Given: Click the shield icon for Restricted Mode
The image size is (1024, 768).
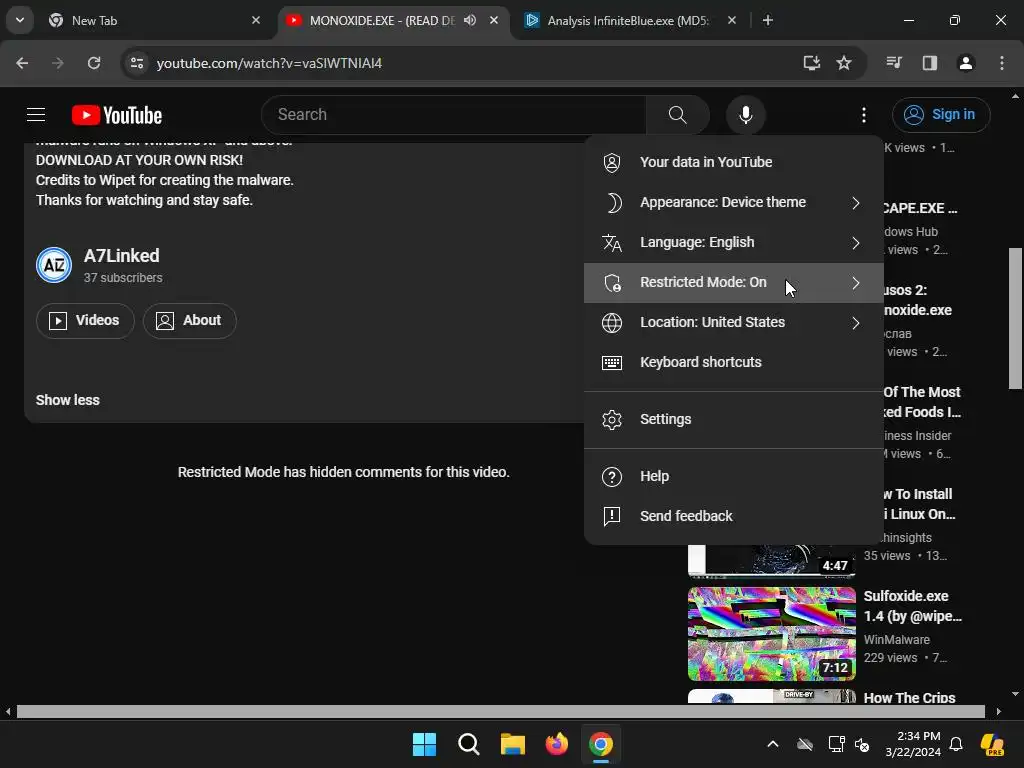Looking at the screenshot, I should click(612, 283).
